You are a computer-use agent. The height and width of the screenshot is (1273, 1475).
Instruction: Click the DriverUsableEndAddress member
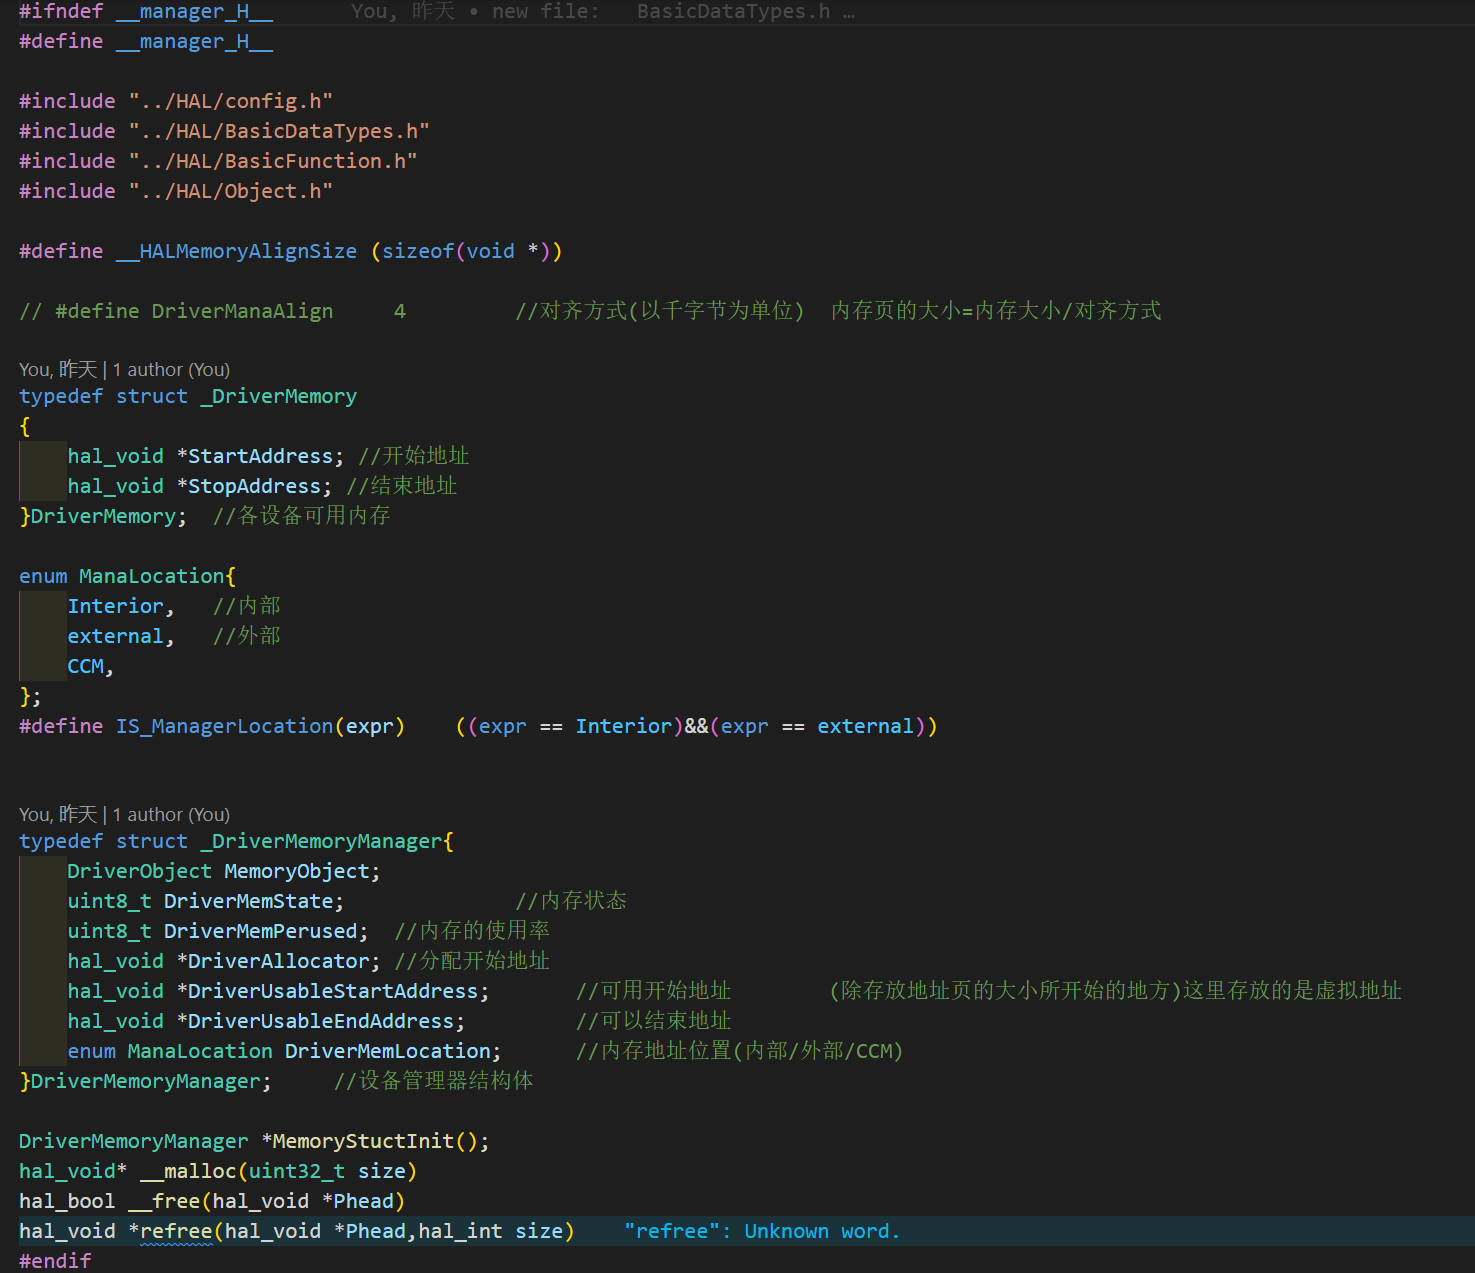coord(321,1021)
